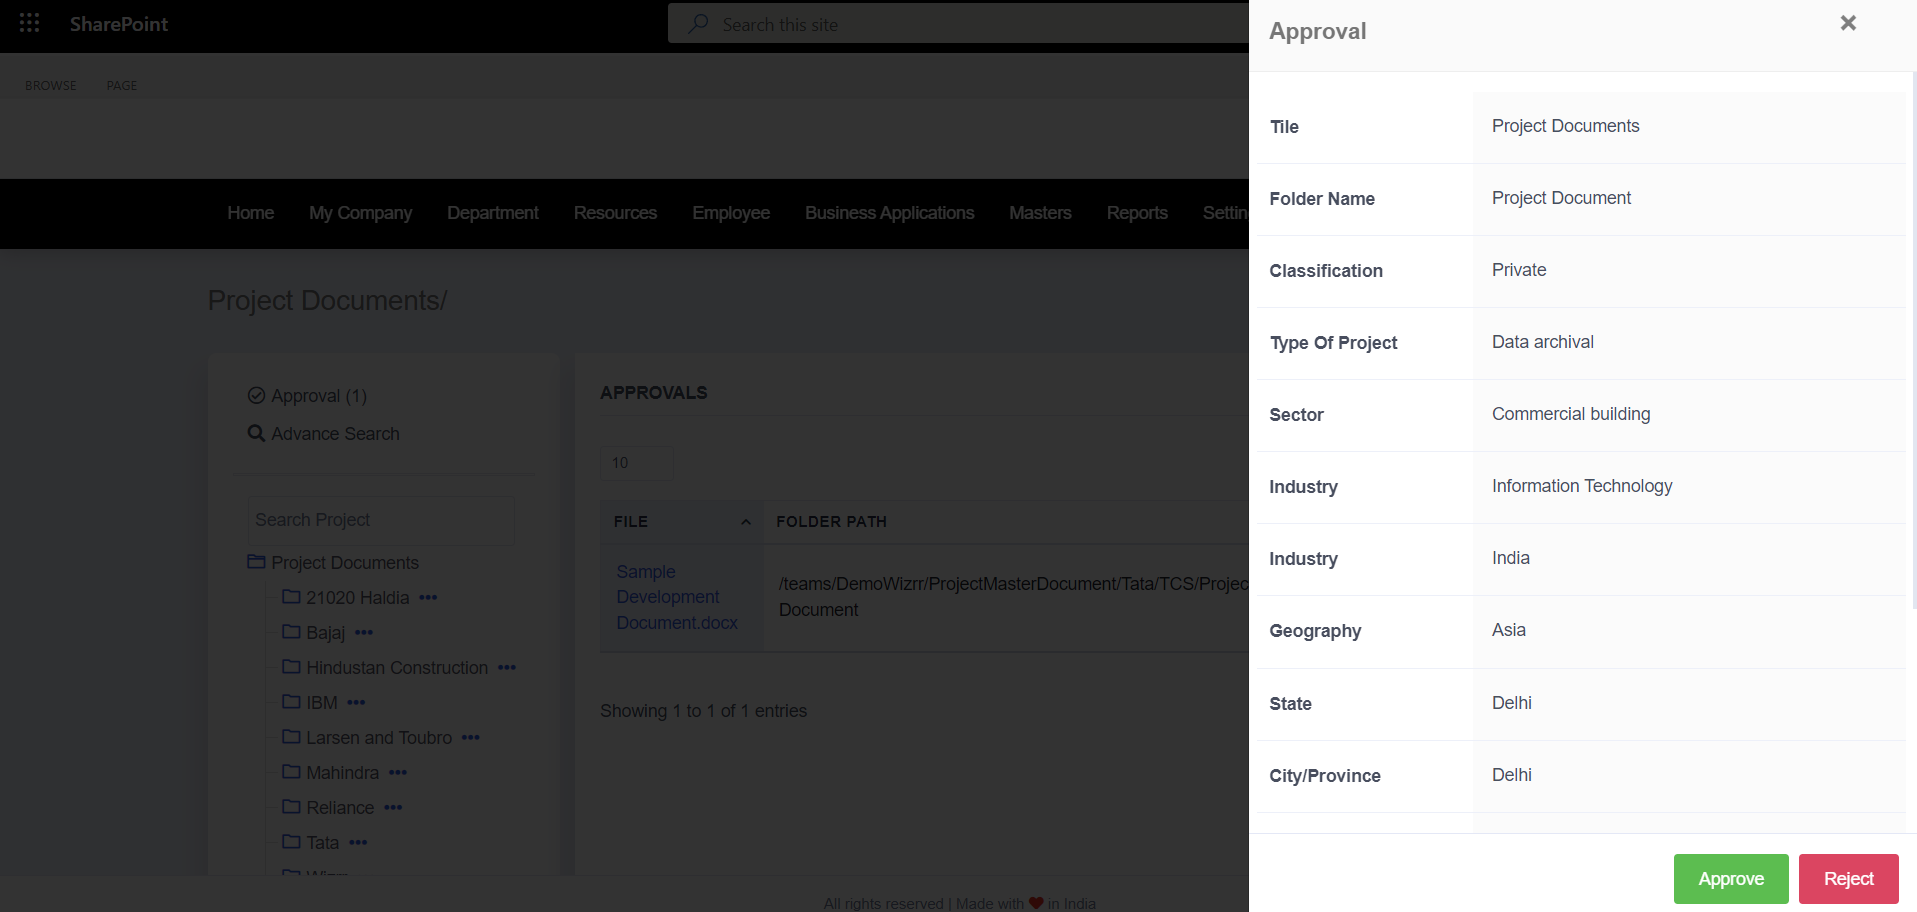Open the SharePoint app launcher
Image resolution: width=1917 pixels, height=912 pixels.
tap(28, 23)
